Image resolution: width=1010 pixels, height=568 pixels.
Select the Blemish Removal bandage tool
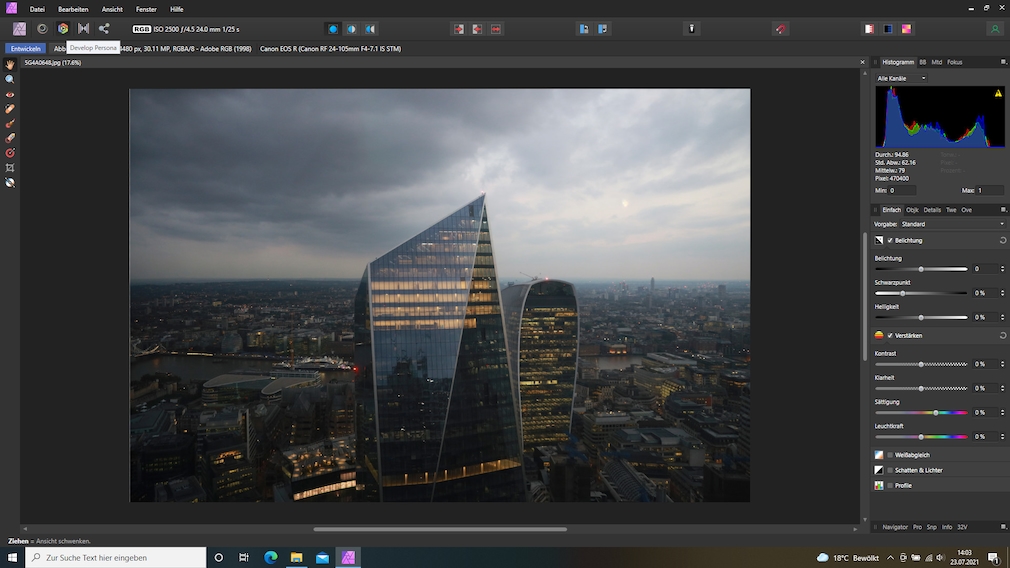10,109
